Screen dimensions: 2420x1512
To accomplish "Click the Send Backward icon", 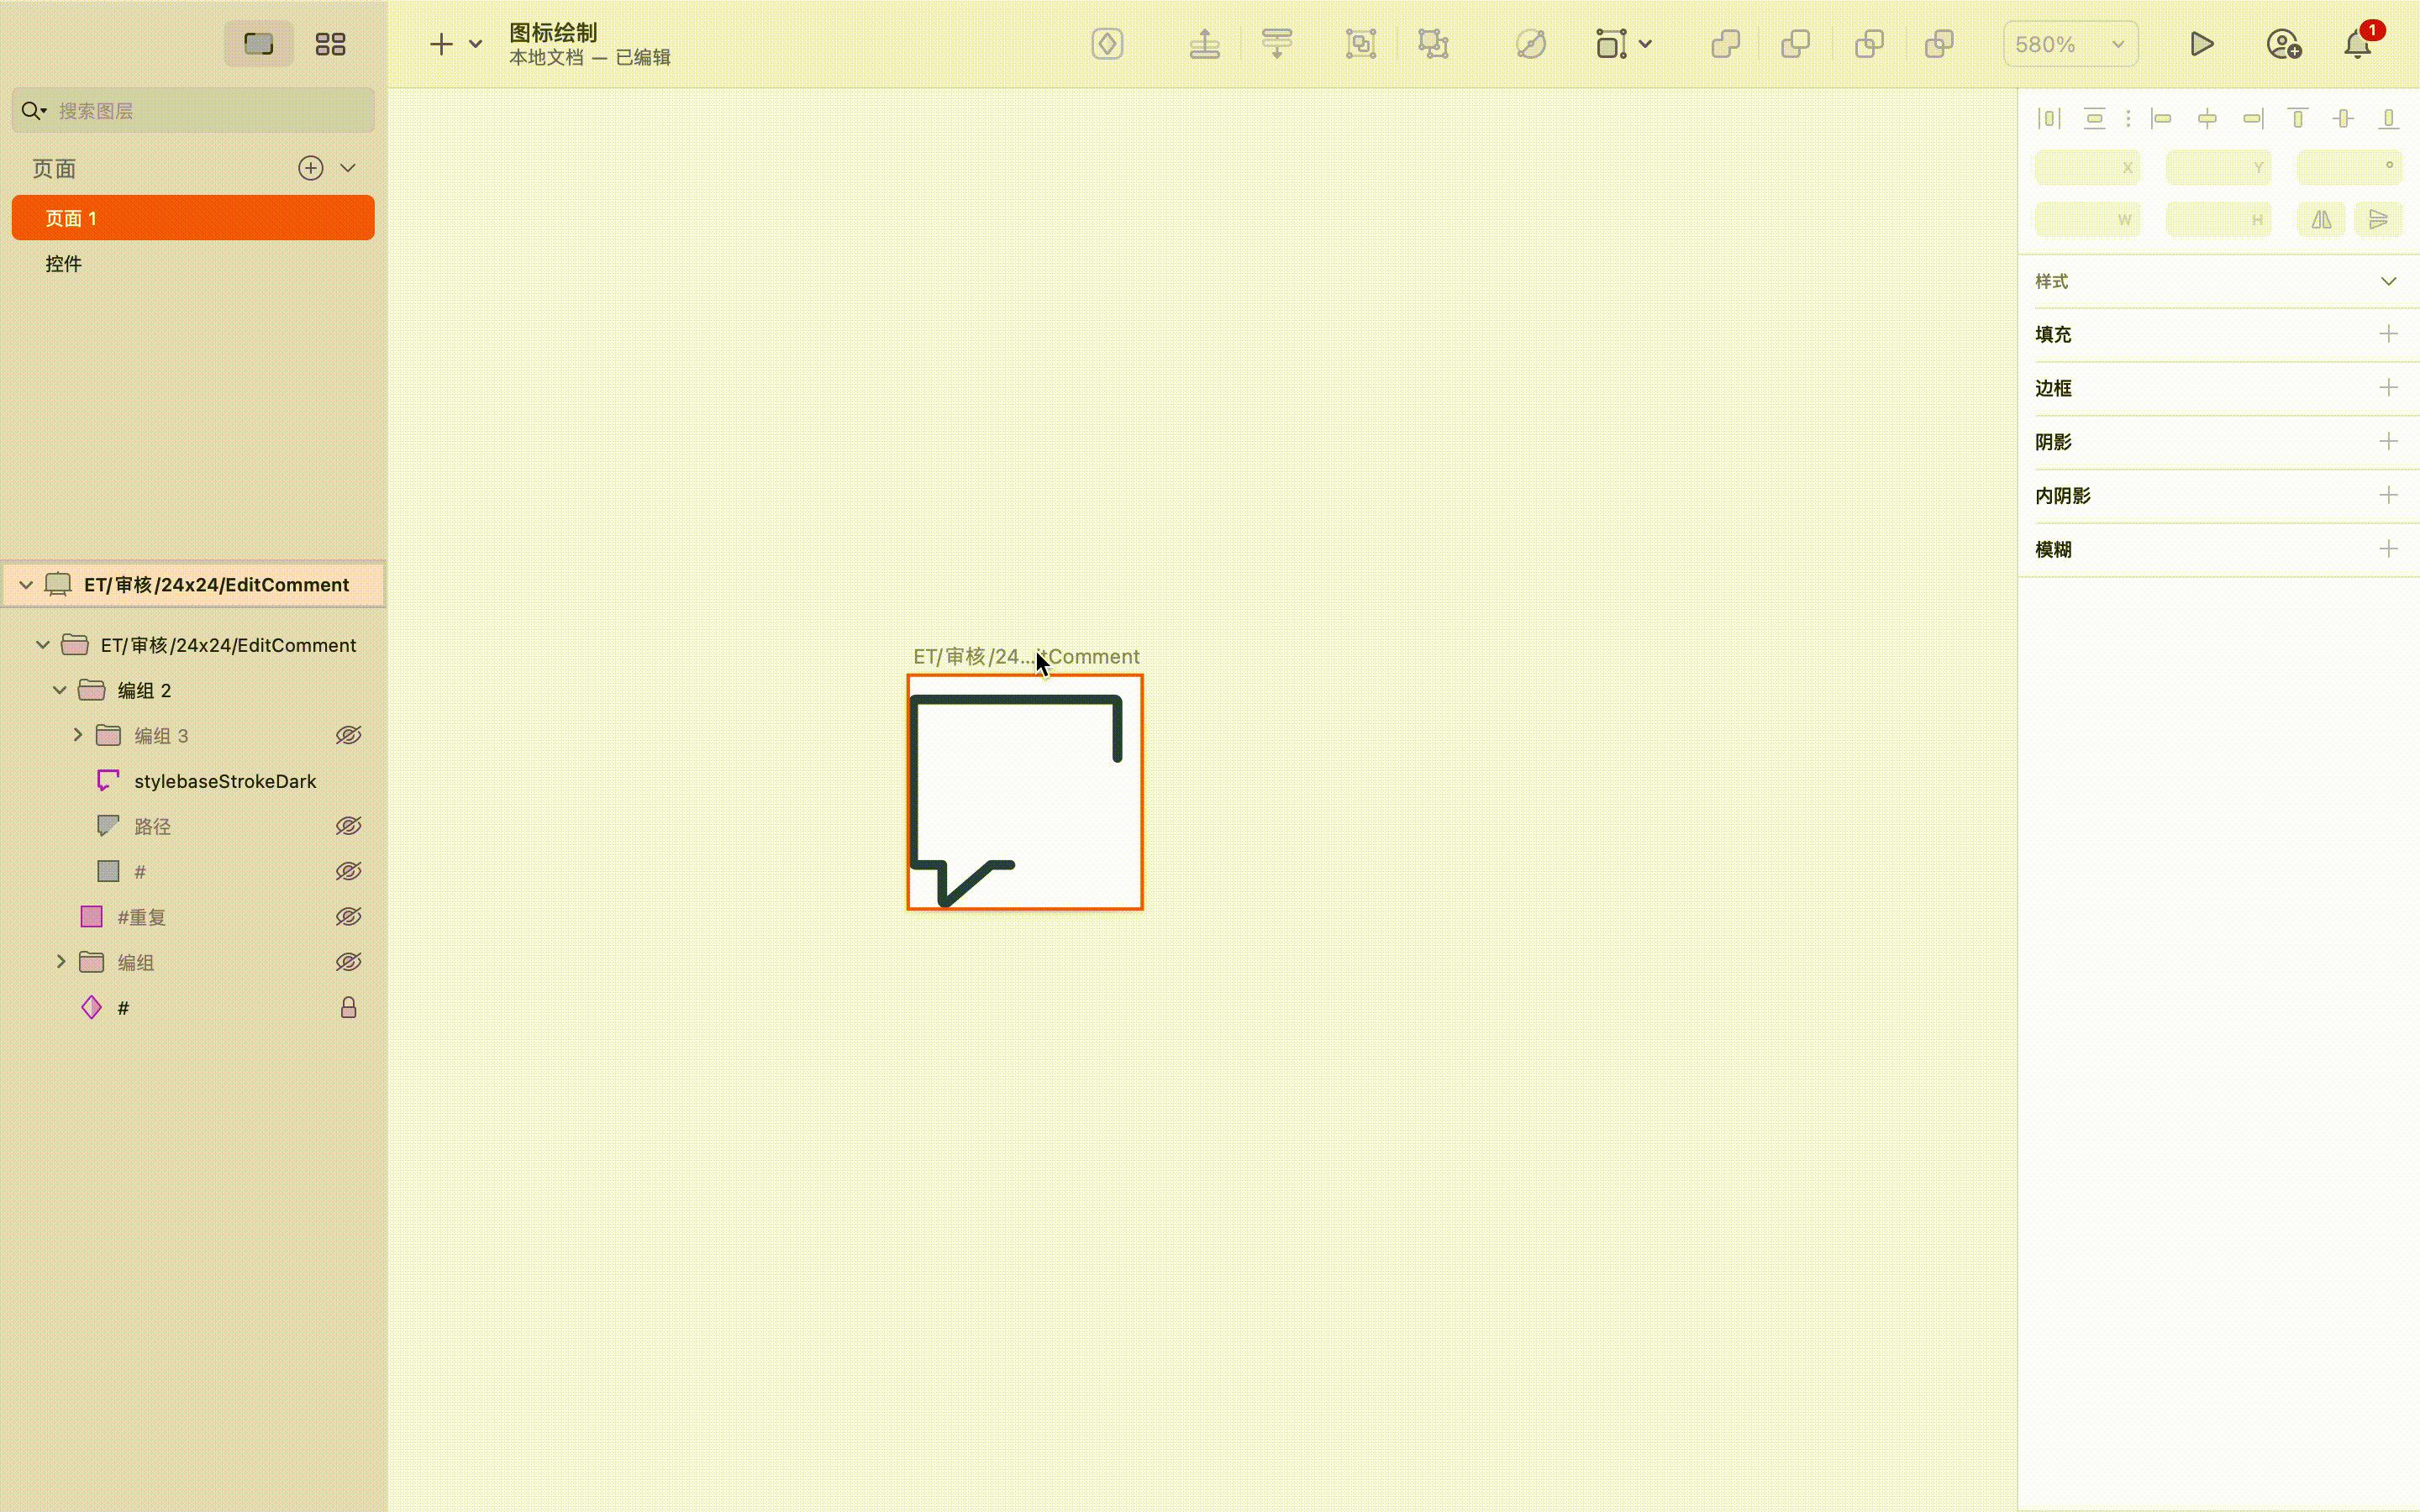I will [1277, 44].
